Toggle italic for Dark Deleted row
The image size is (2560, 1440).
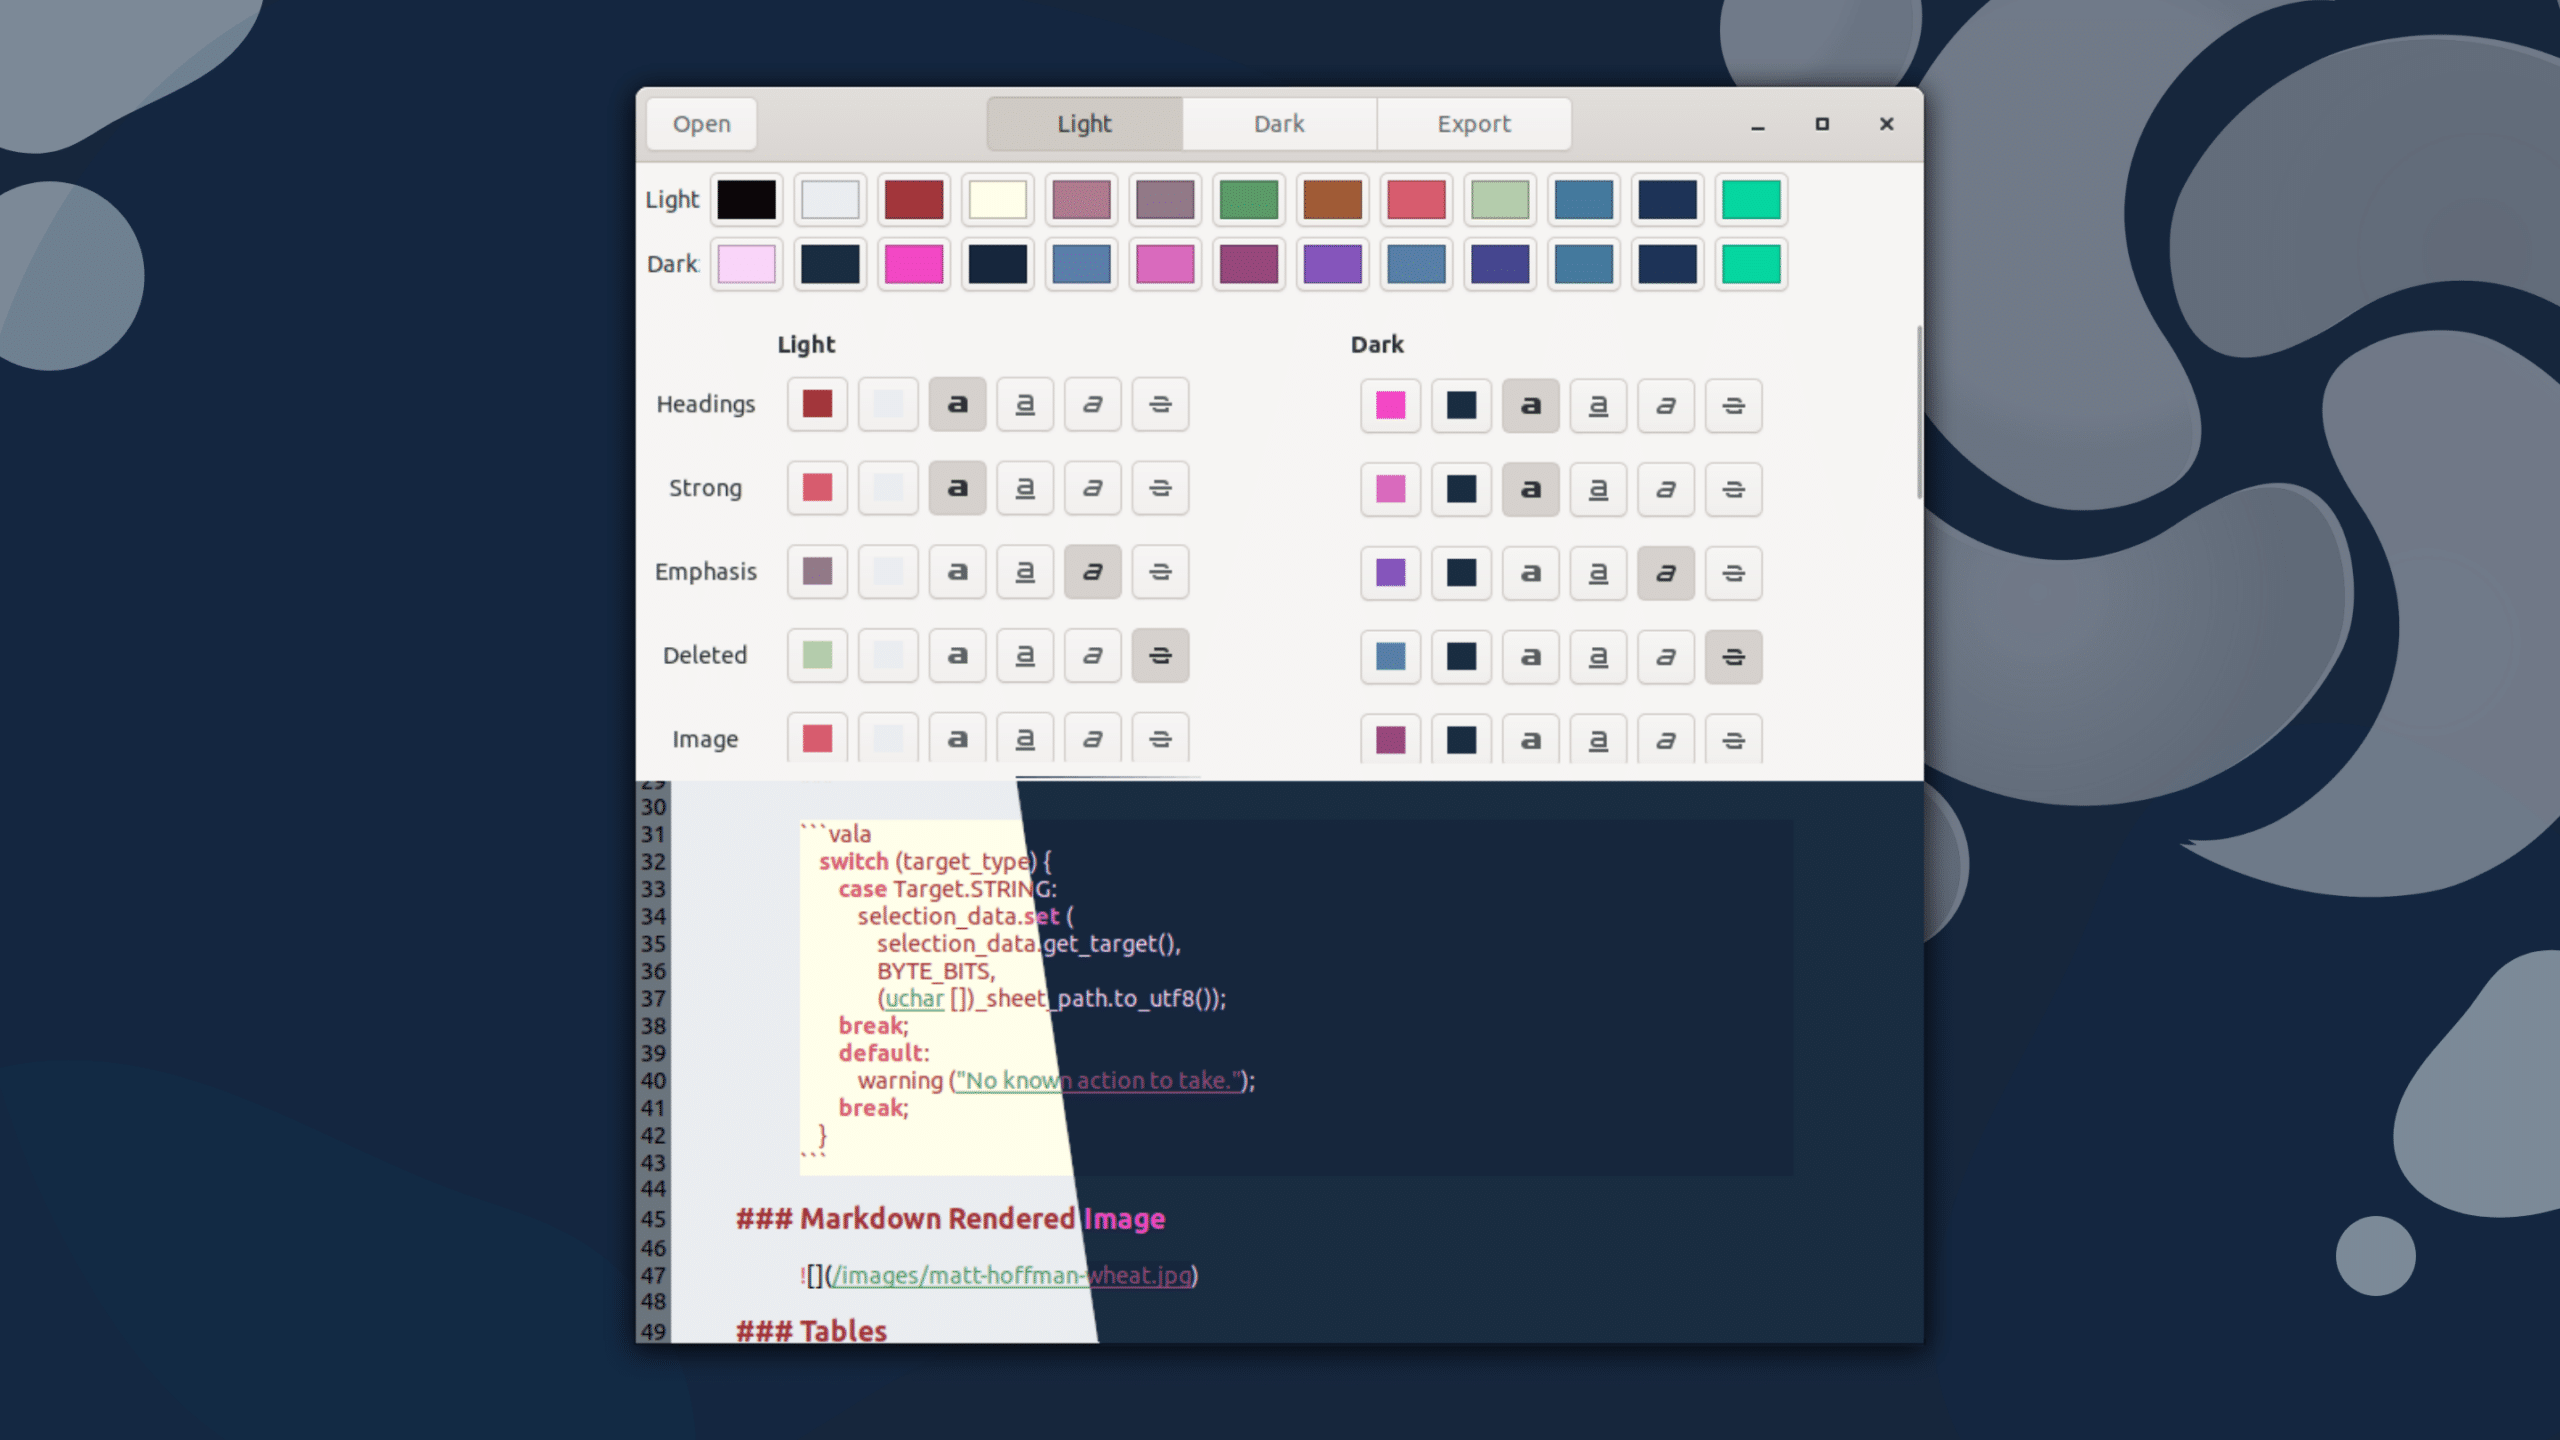point(1666,657)
